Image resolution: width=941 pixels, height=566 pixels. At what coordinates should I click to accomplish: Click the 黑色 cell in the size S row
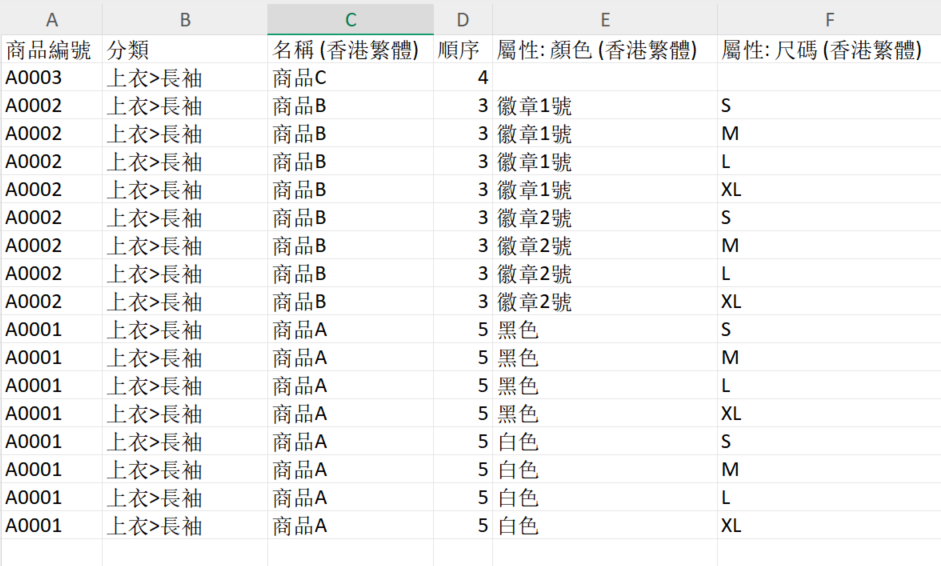point(604,330)
